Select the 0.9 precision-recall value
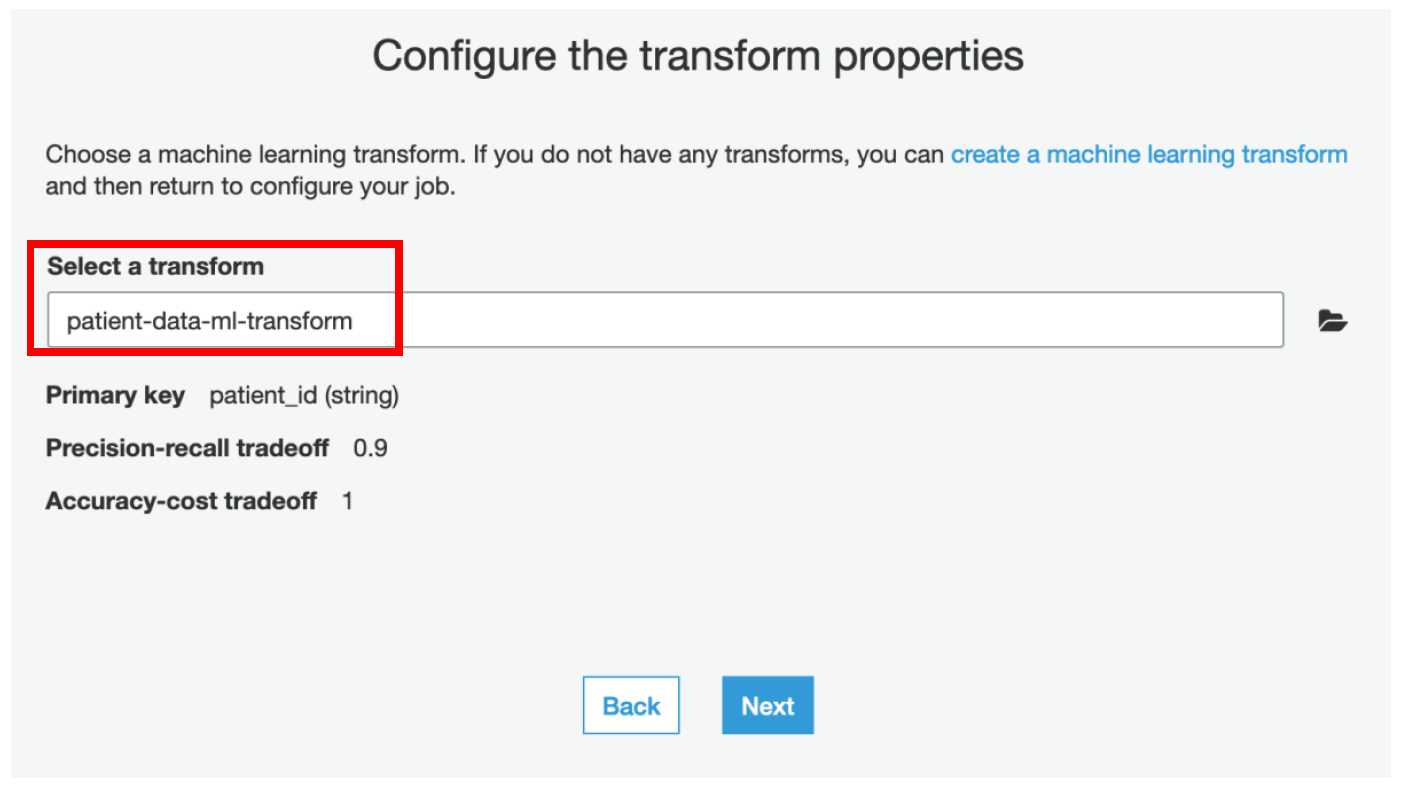 pos(371,448)
